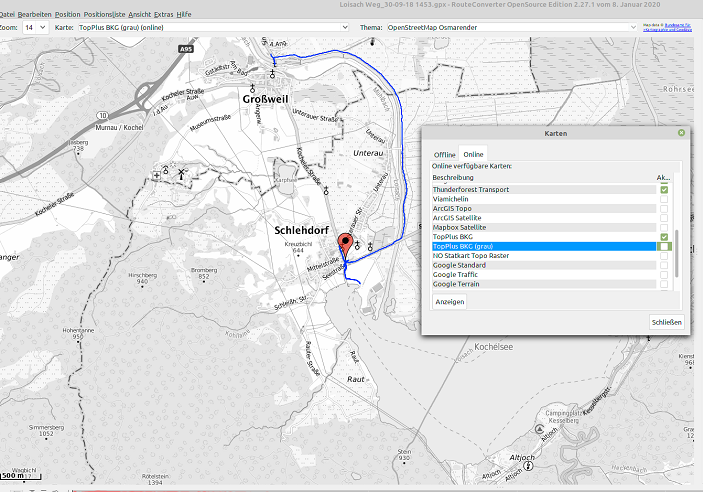703x492 pixels.
Task: Select Mapbox Satellite in the map list
Action: click(x=457, y=227)
